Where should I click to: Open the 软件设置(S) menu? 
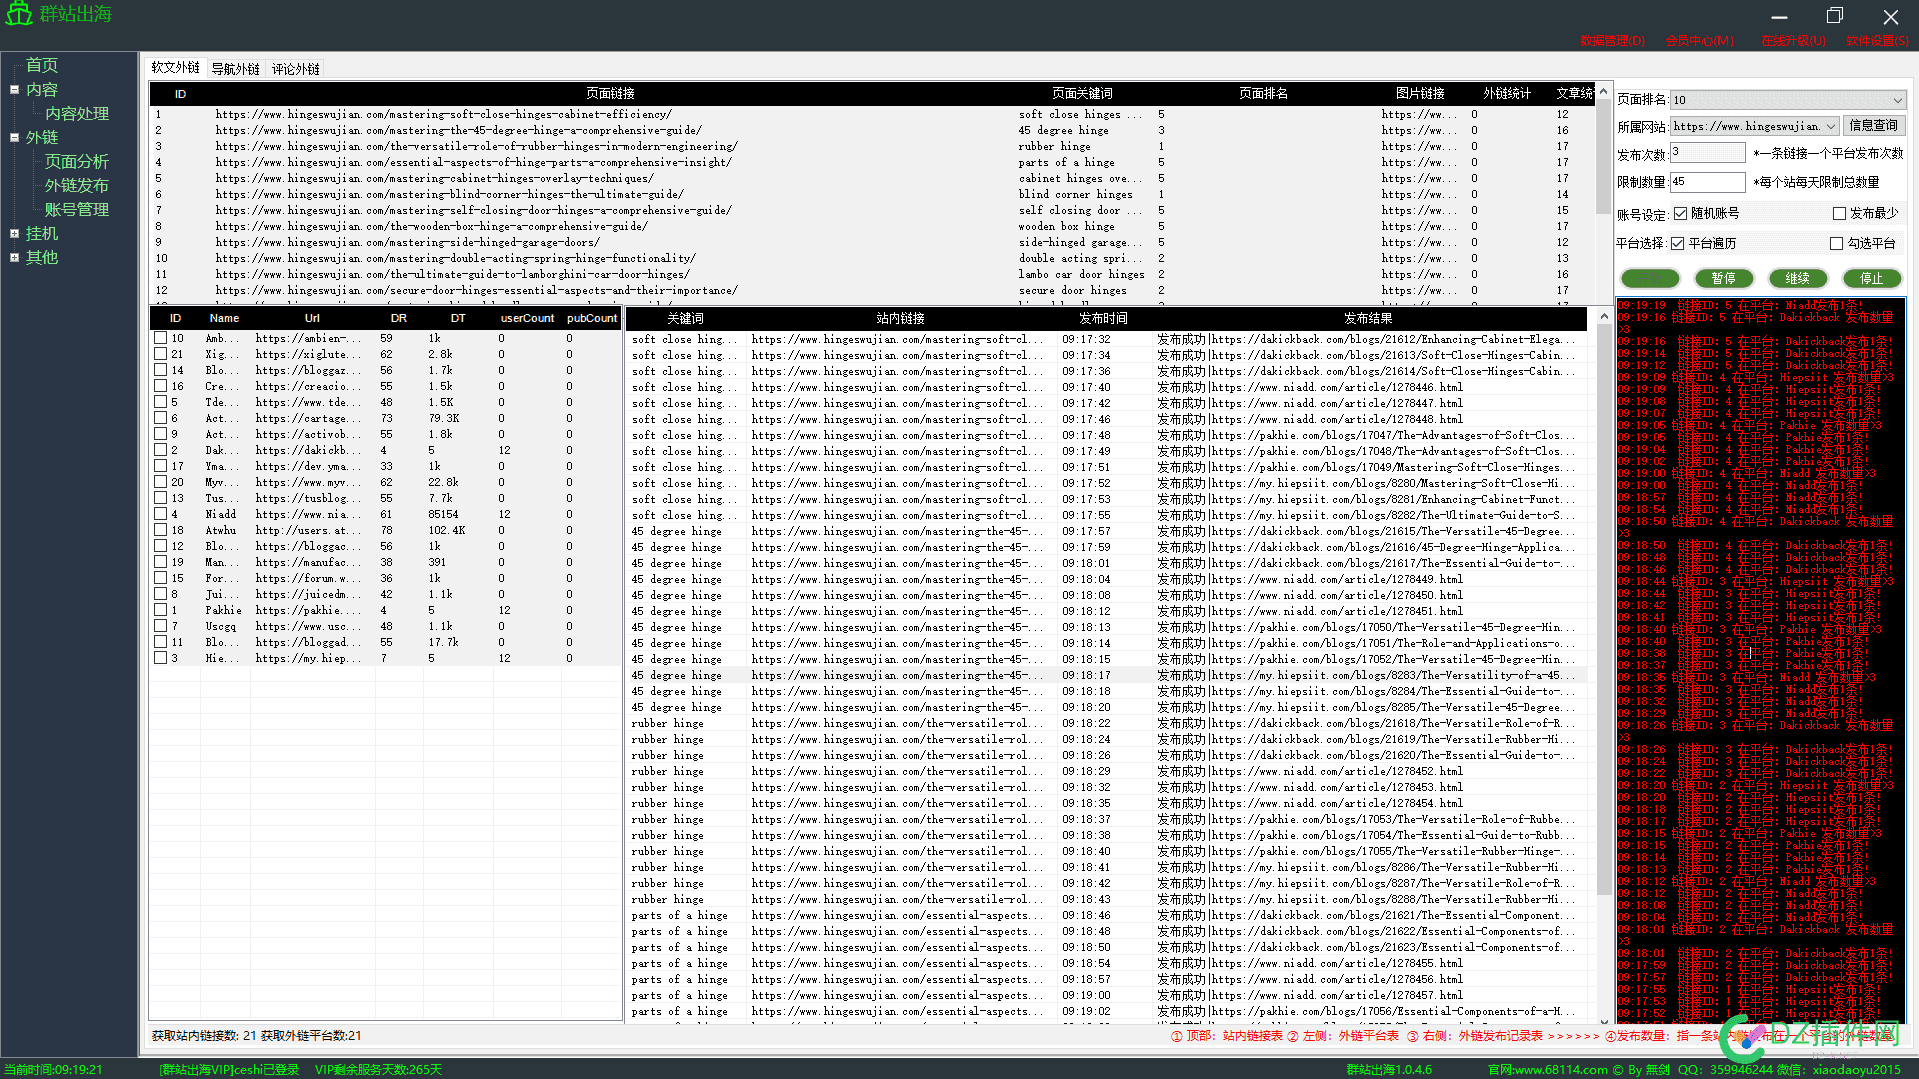click(1878, 41)
